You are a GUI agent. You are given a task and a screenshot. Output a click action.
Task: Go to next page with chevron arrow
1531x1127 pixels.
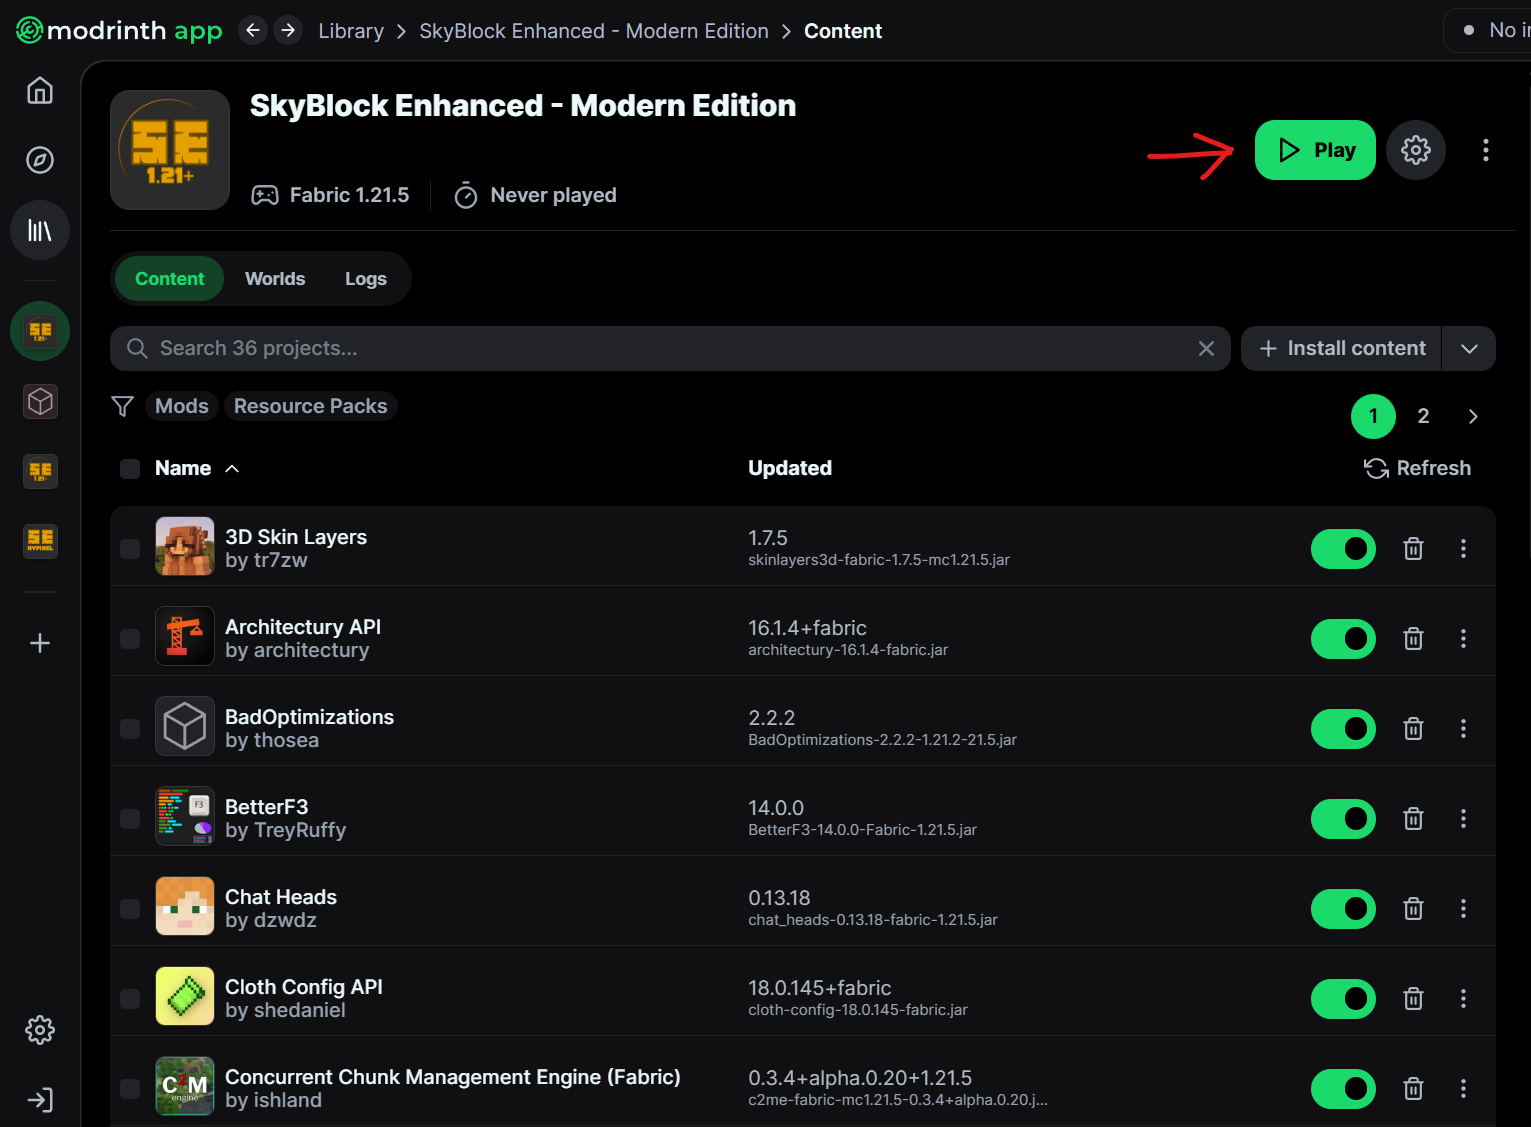point(1473,416)
